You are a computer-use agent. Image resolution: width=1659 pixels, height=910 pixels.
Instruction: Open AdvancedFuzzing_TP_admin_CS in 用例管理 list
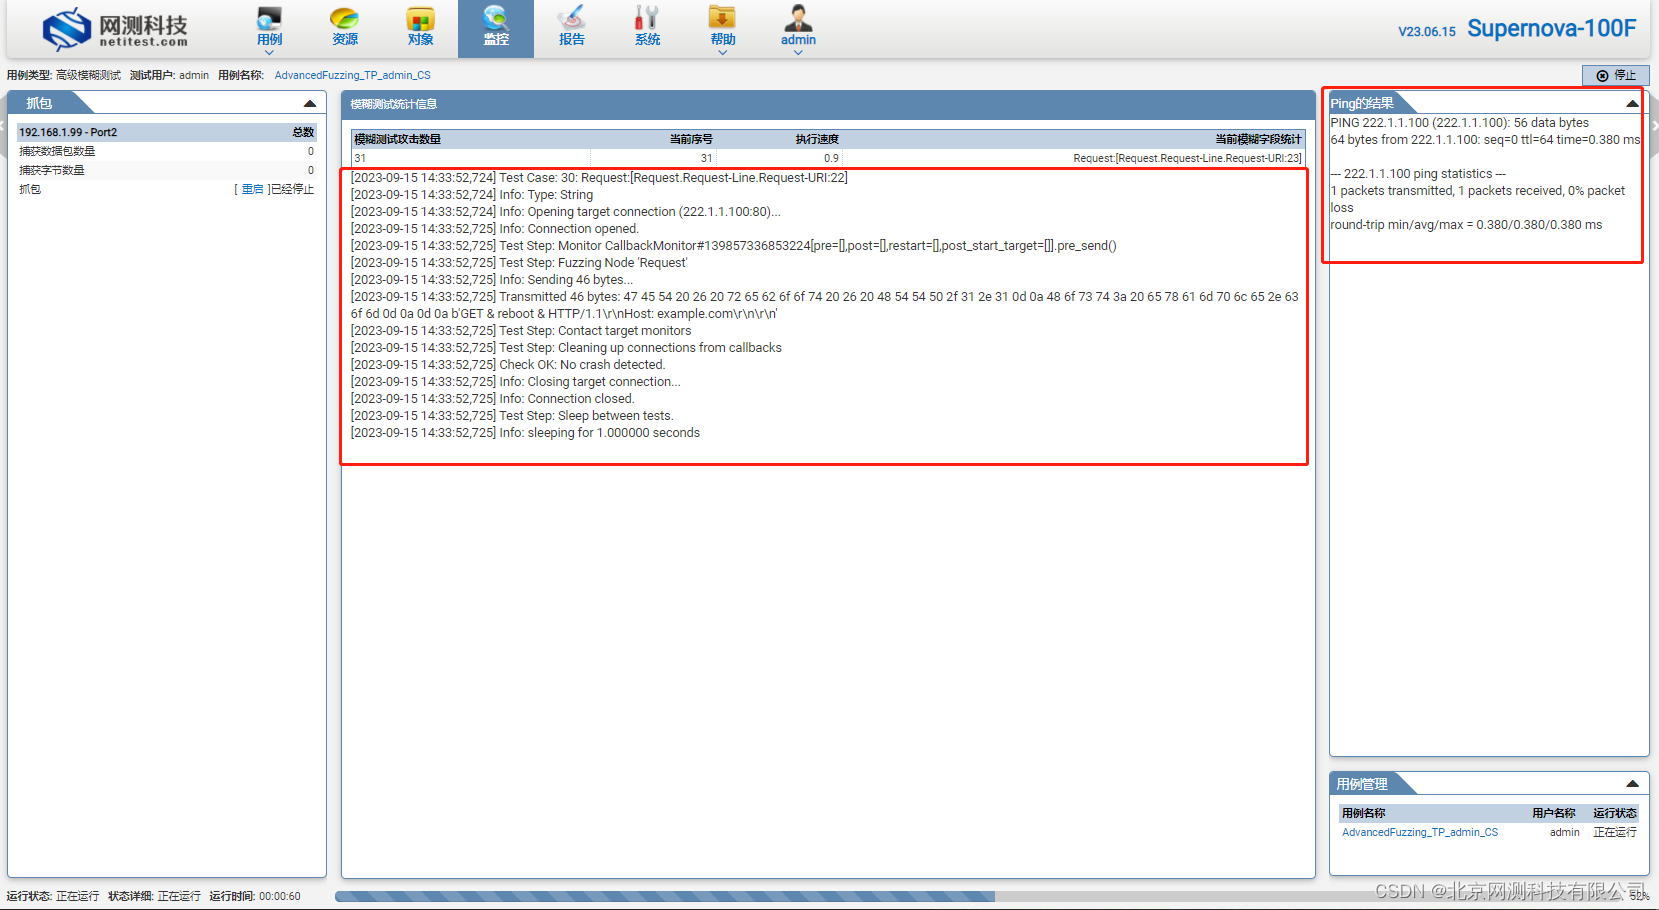(x=1419, y=832)
